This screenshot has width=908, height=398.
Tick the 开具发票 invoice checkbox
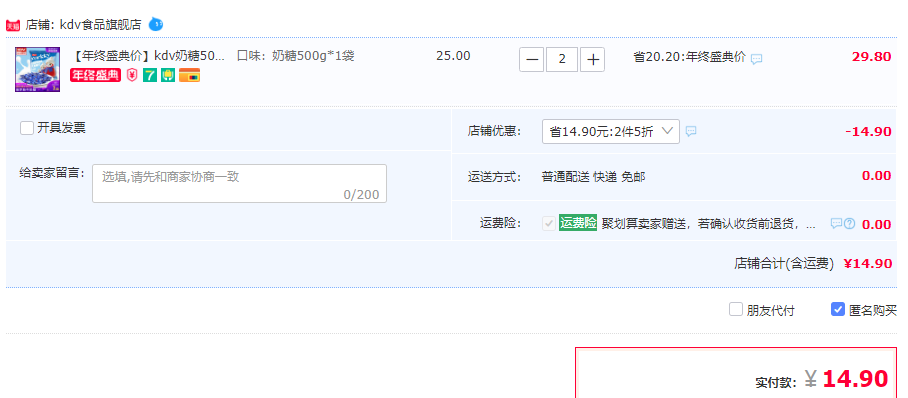pyautogui.click(x=27, y=128)
